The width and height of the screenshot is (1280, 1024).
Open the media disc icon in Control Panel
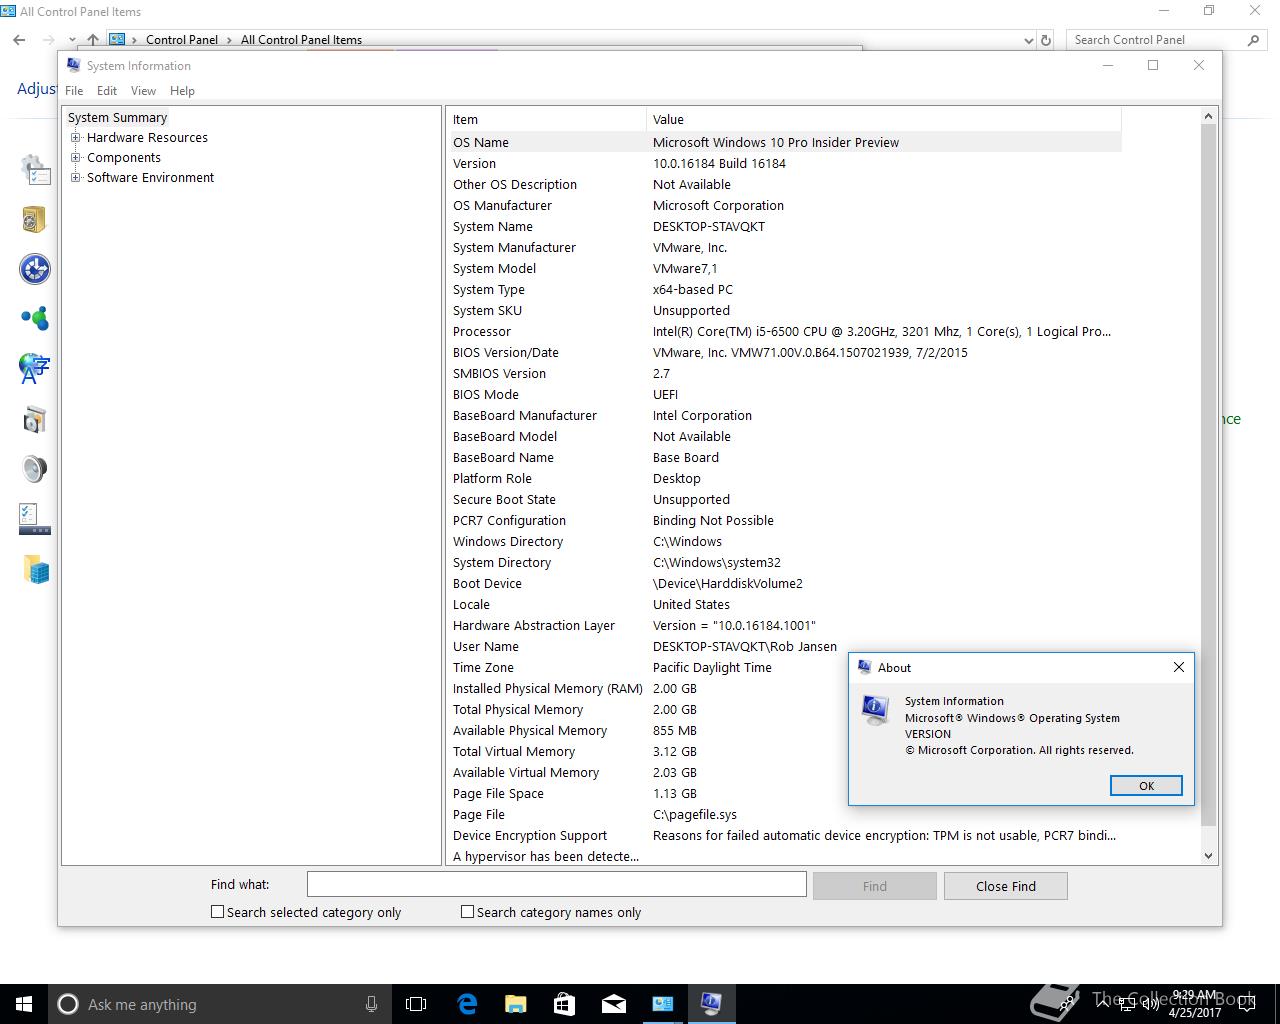pos(35,419)
